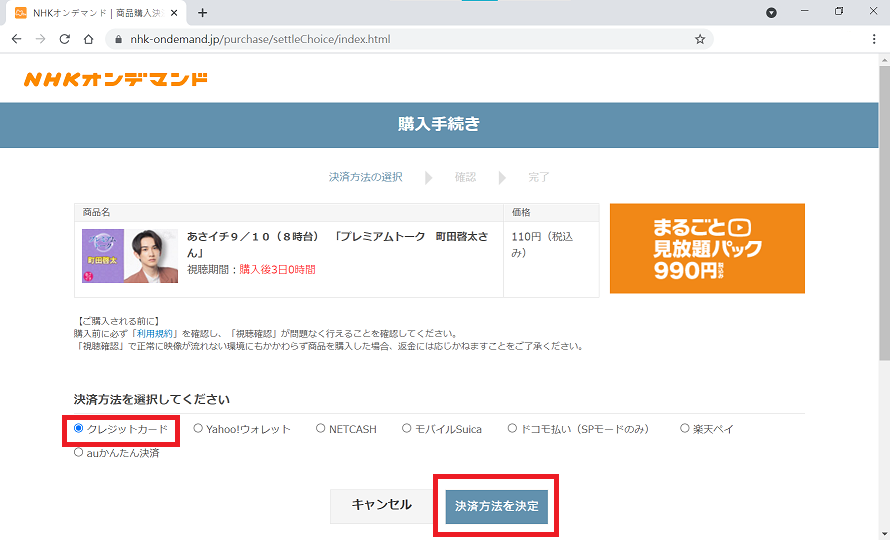The width and height of the screenshot is (890, 540).
Task: Click the 決済方法を選択してください heading
Action: pyautogui.click(x=152, y=400)
